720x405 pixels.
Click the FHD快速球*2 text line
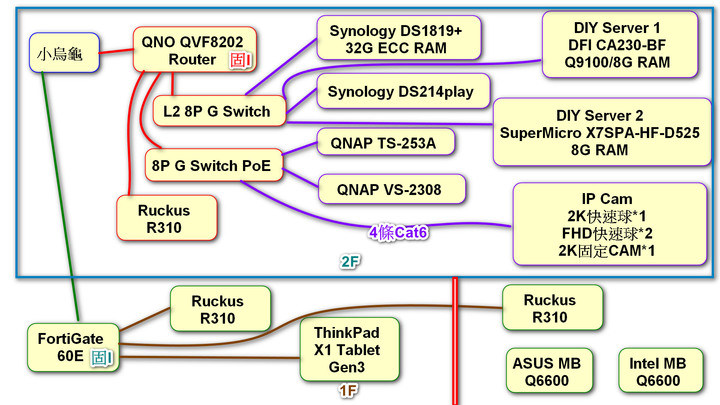point(607,233)
